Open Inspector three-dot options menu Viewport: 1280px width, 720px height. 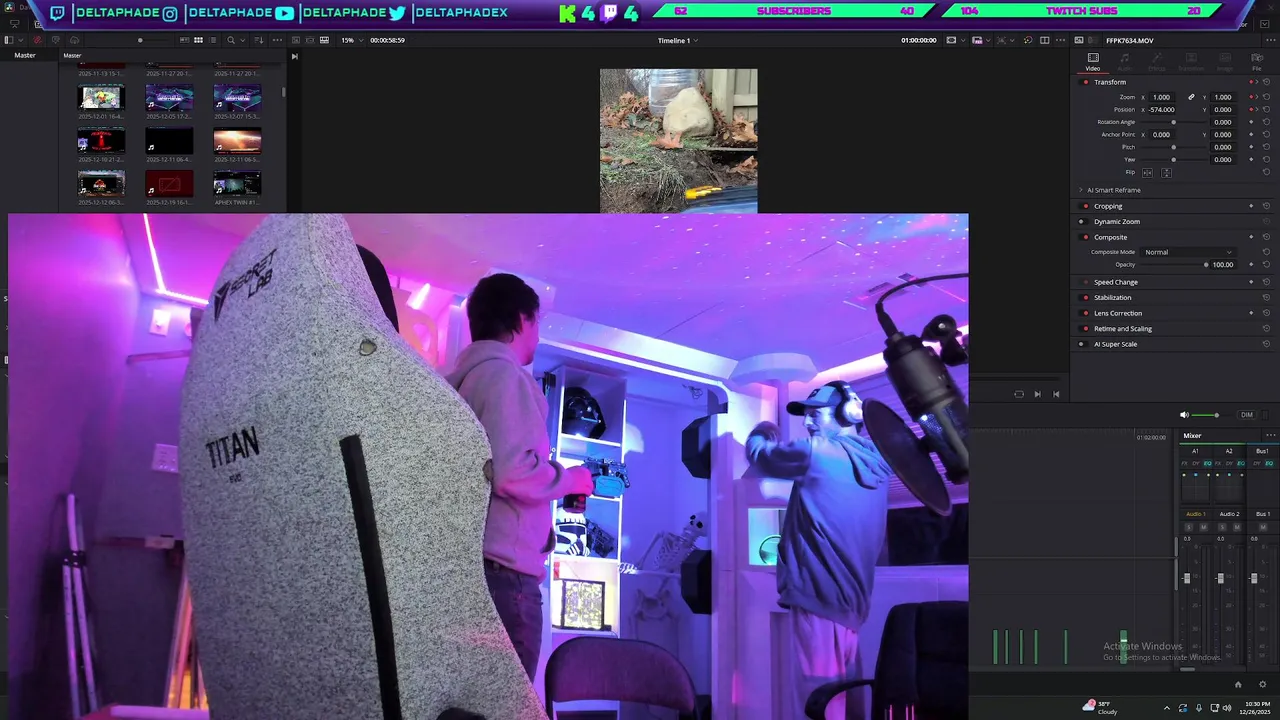[x=1270, y=40]
